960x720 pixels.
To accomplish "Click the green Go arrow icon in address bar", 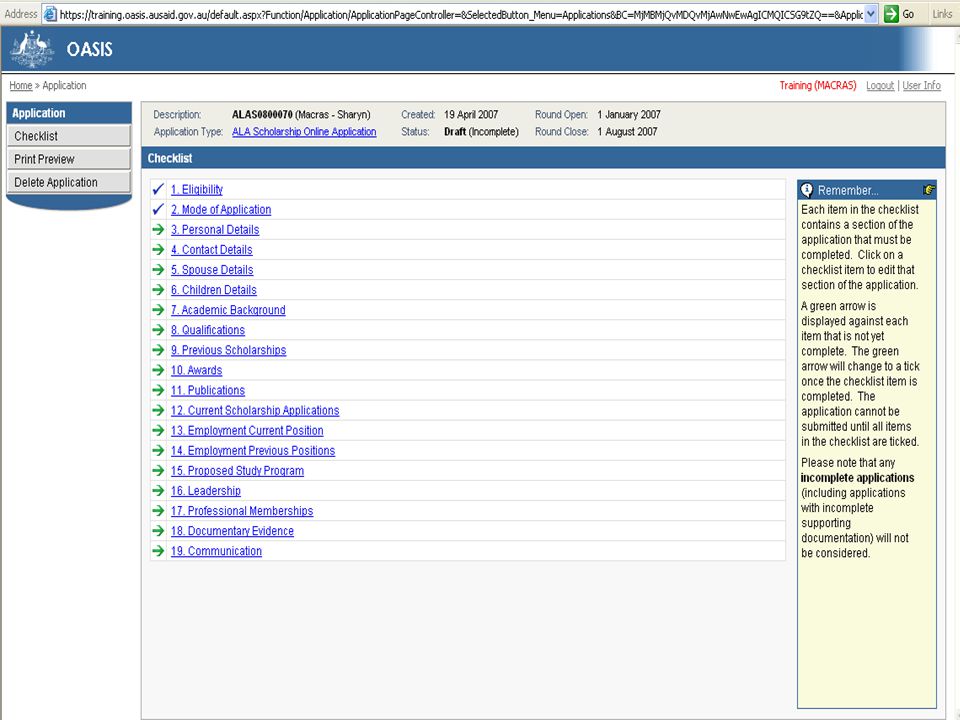I will point(891,13).
